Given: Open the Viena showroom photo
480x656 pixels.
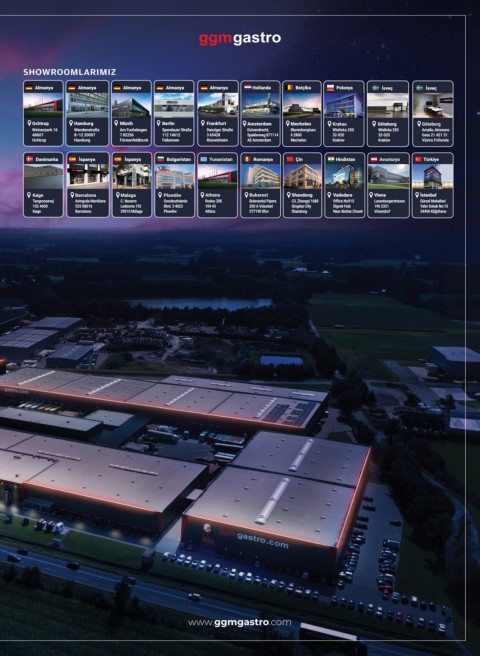Looking at the screenshot, I should click(x=388, y=177).
